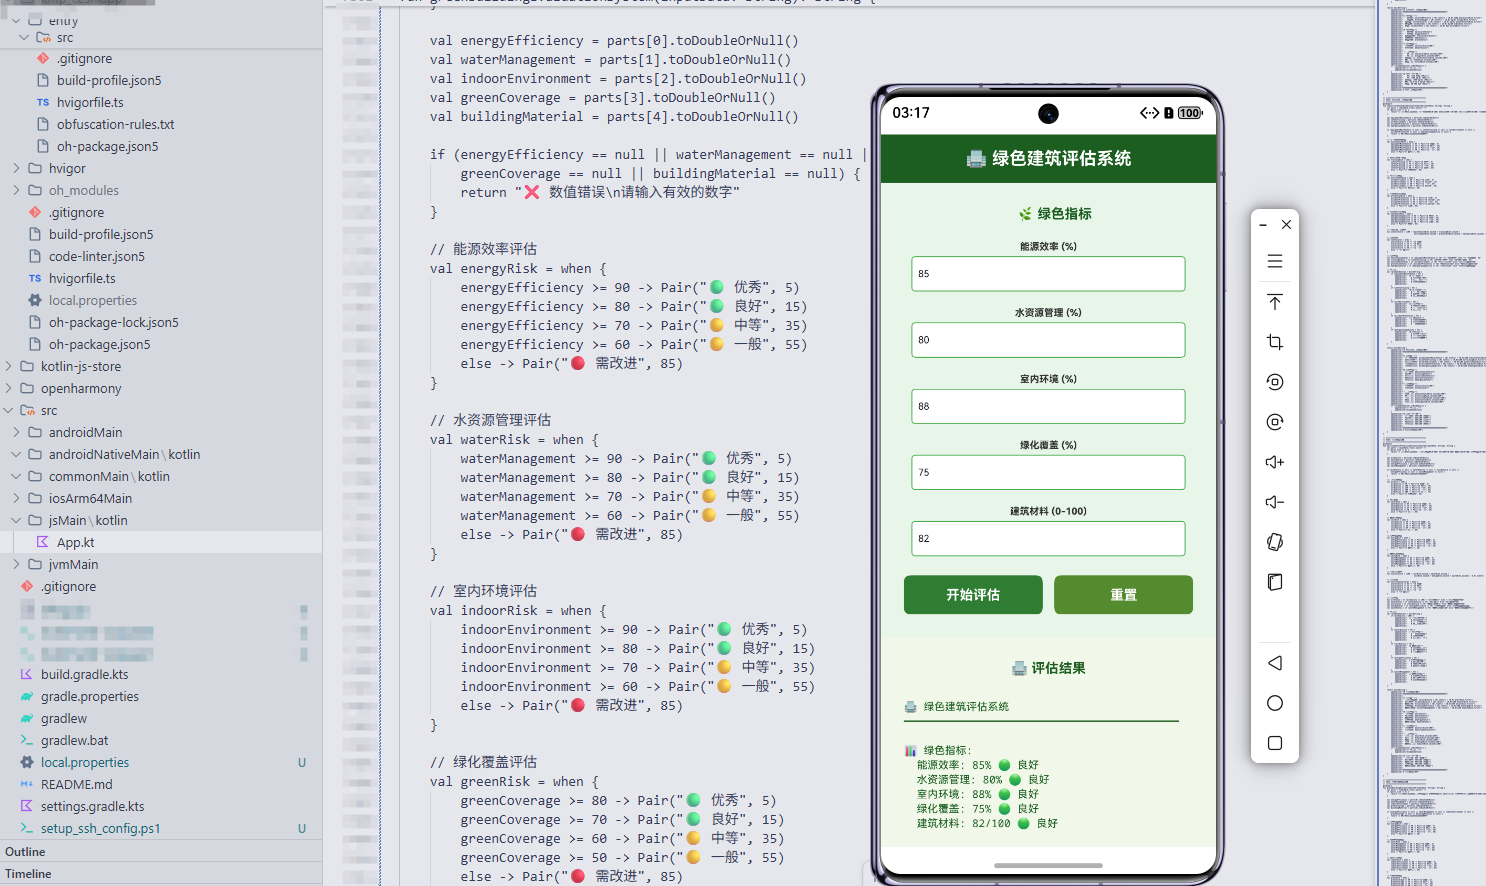Click the 绿化覆盖 input field showing 75
Image resolution: width=1486 pixels, height=886 pixels.
[1048, 472]
